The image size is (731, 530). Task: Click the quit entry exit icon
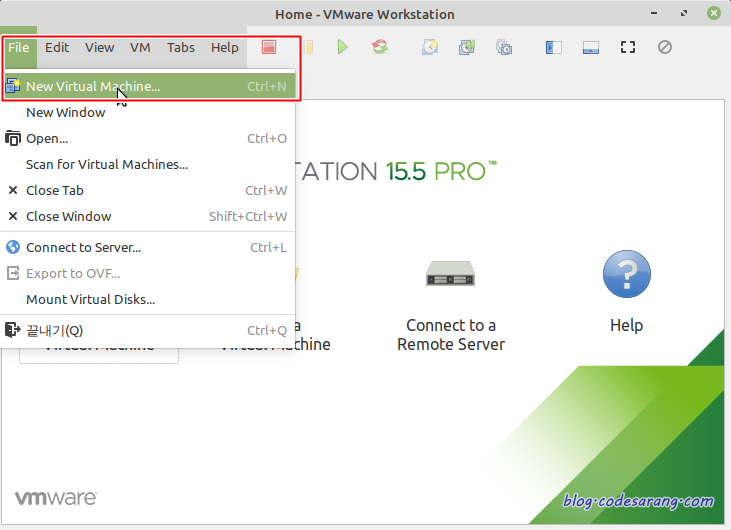[13, 330]
